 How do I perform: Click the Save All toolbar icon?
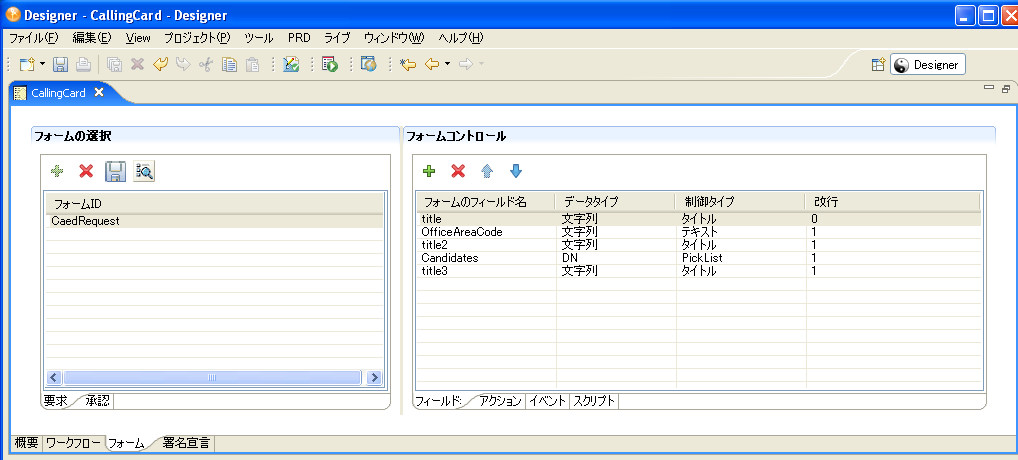[x=114, y=64]
